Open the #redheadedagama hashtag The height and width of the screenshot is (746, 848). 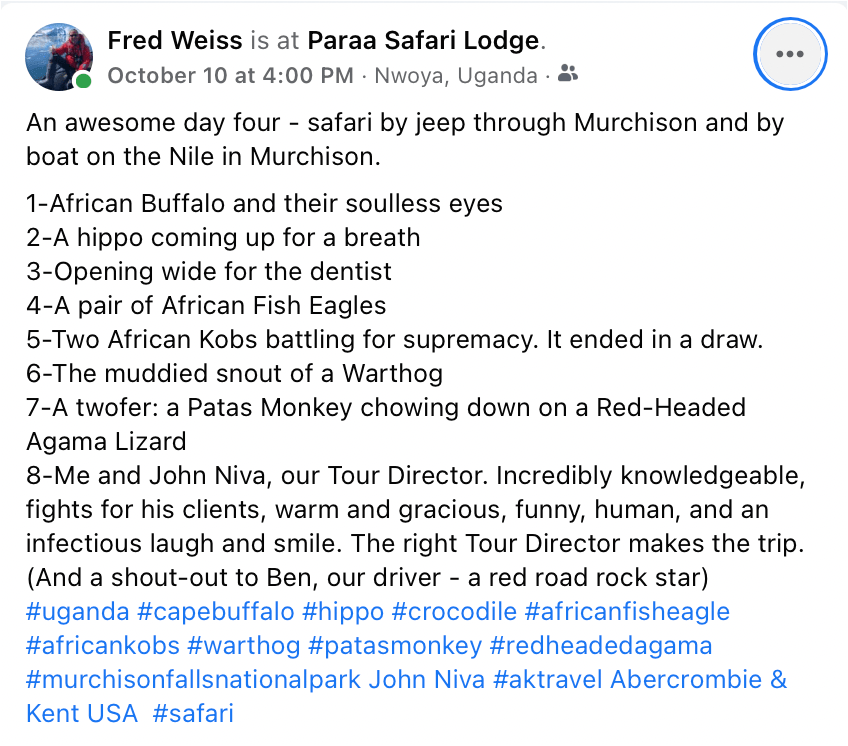[602, 645]
